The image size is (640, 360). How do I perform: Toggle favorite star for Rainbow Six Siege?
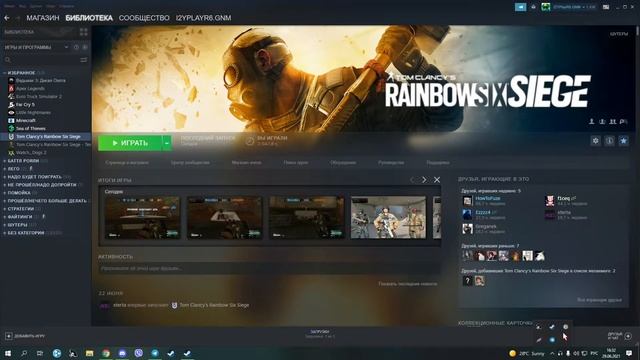(x=623, y=141)
